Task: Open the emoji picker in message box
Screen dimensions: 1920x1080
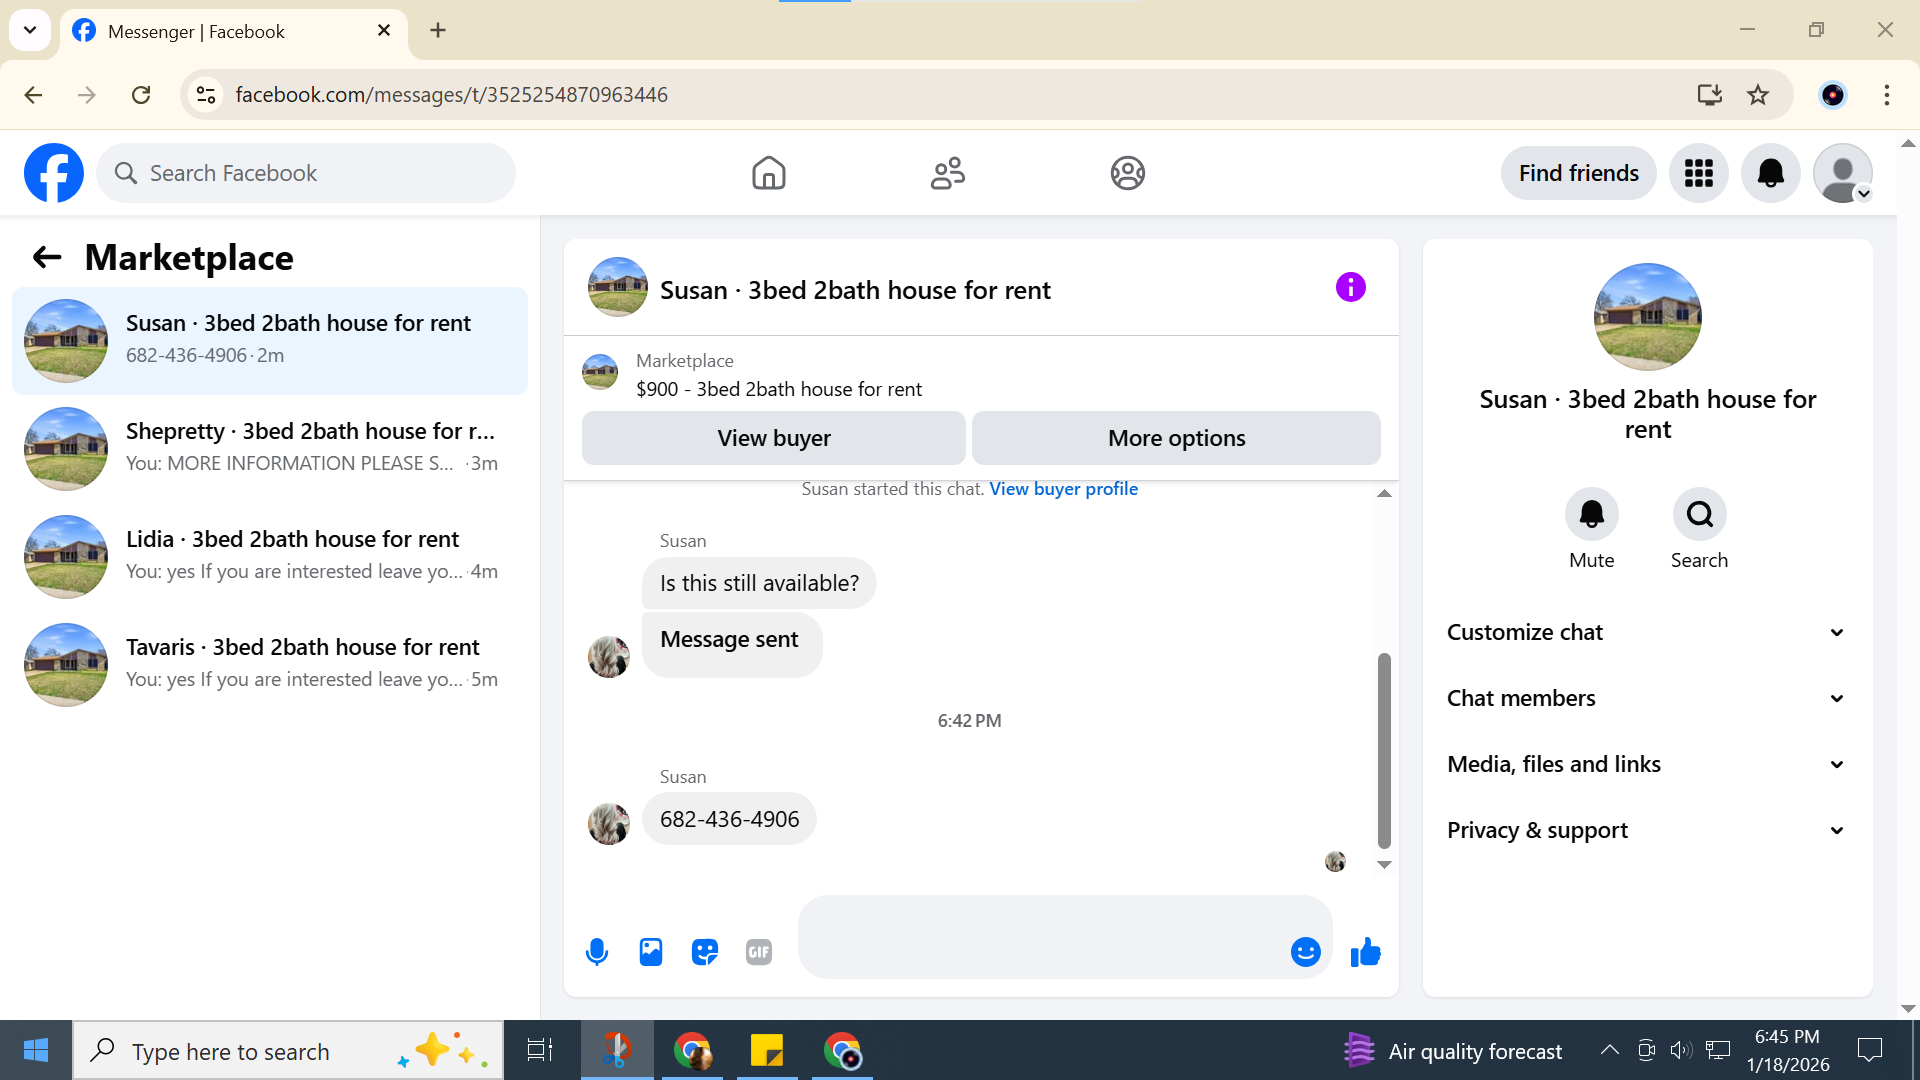Action: (x=1305, y=952)
